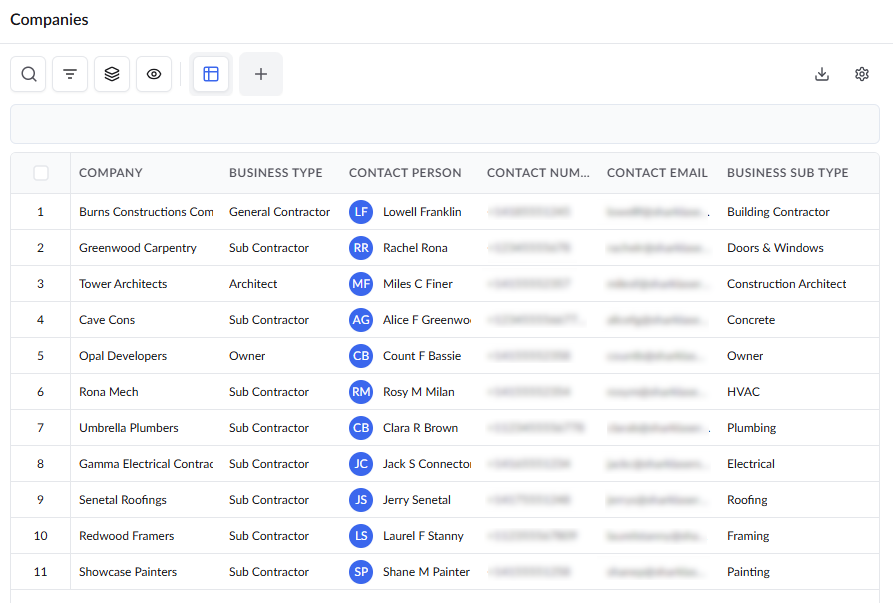Click JC avatar for Jack S Connector

click(361, 463)
